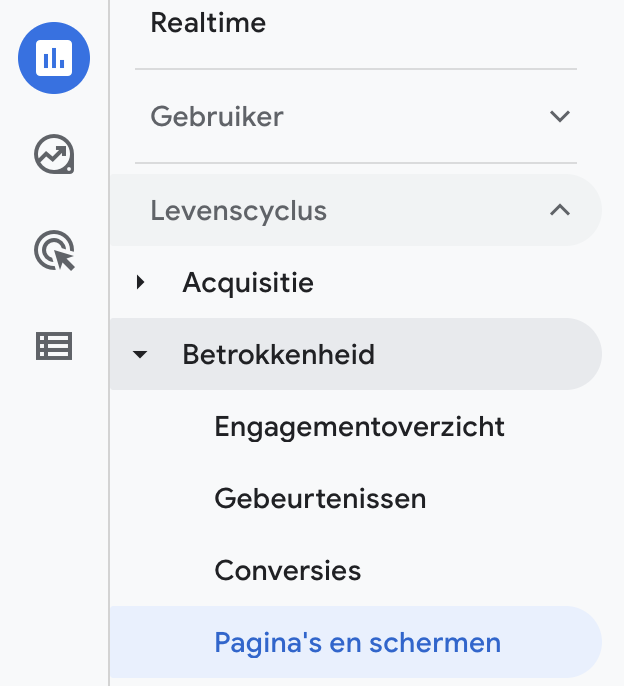Screen dimensions: 624x686
Task: Open the Configure table icon
Action: click(x=54, y=346)
